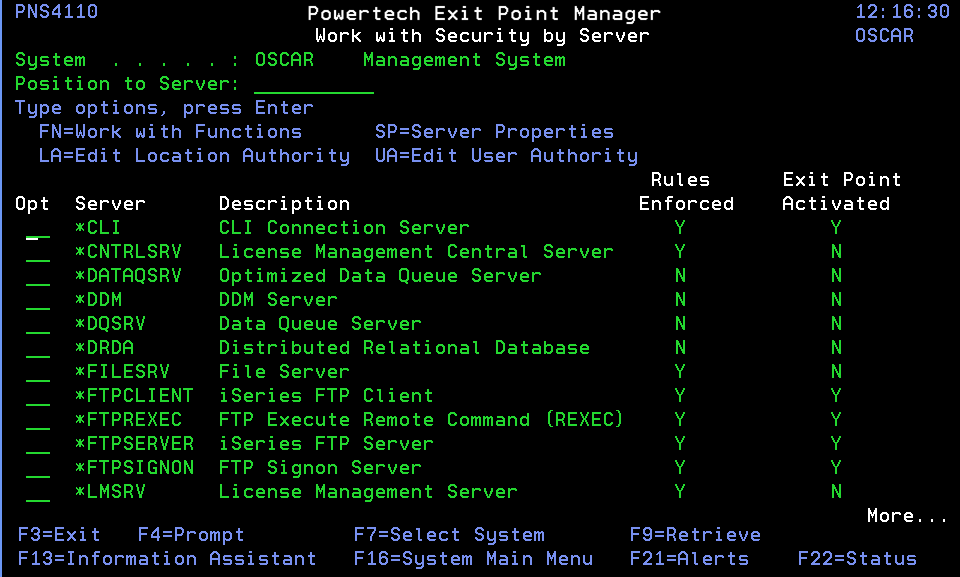Click the F9=Retrieve function key
The image size is (960, 577).
click(695, 535)
